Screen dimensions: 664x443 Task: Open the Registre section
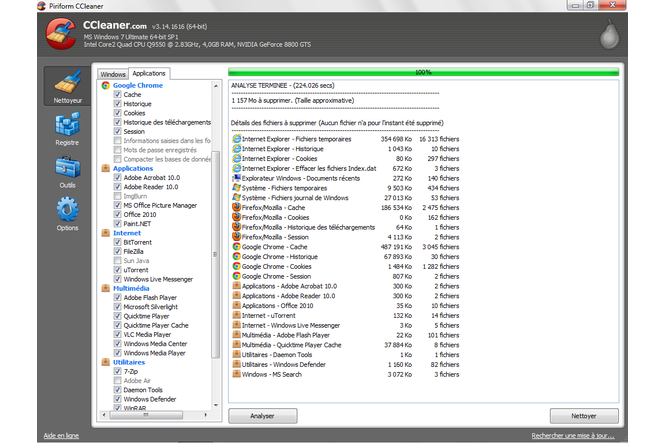67,129
